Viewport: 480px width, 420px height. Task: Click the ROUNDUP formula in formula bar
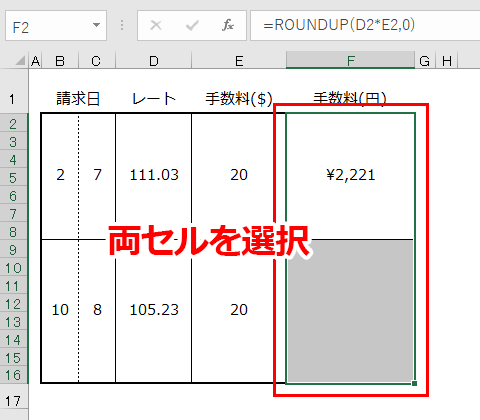pyautogui.click(x=339, y=25)
